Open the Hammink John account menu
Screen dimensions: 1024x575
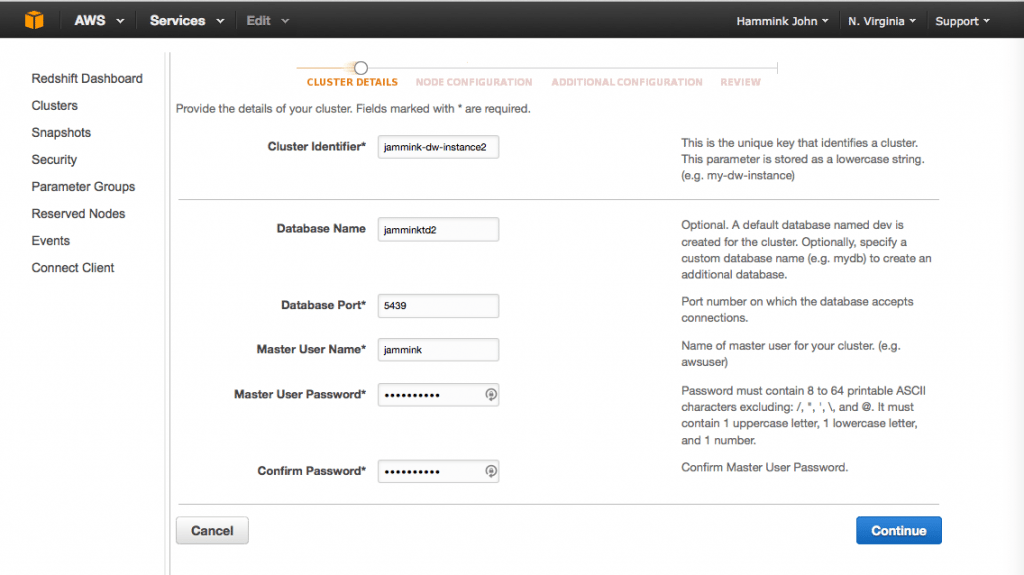pyautogui.click(x=782, y=22)
